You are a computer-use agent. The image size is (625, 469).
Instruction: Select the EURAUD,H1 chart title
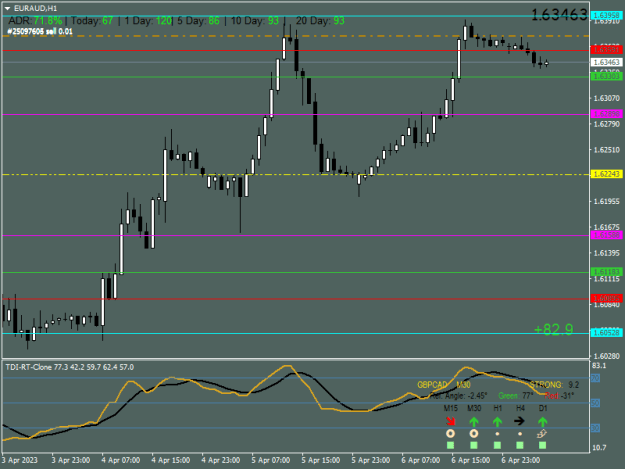(x=35, y=8)
